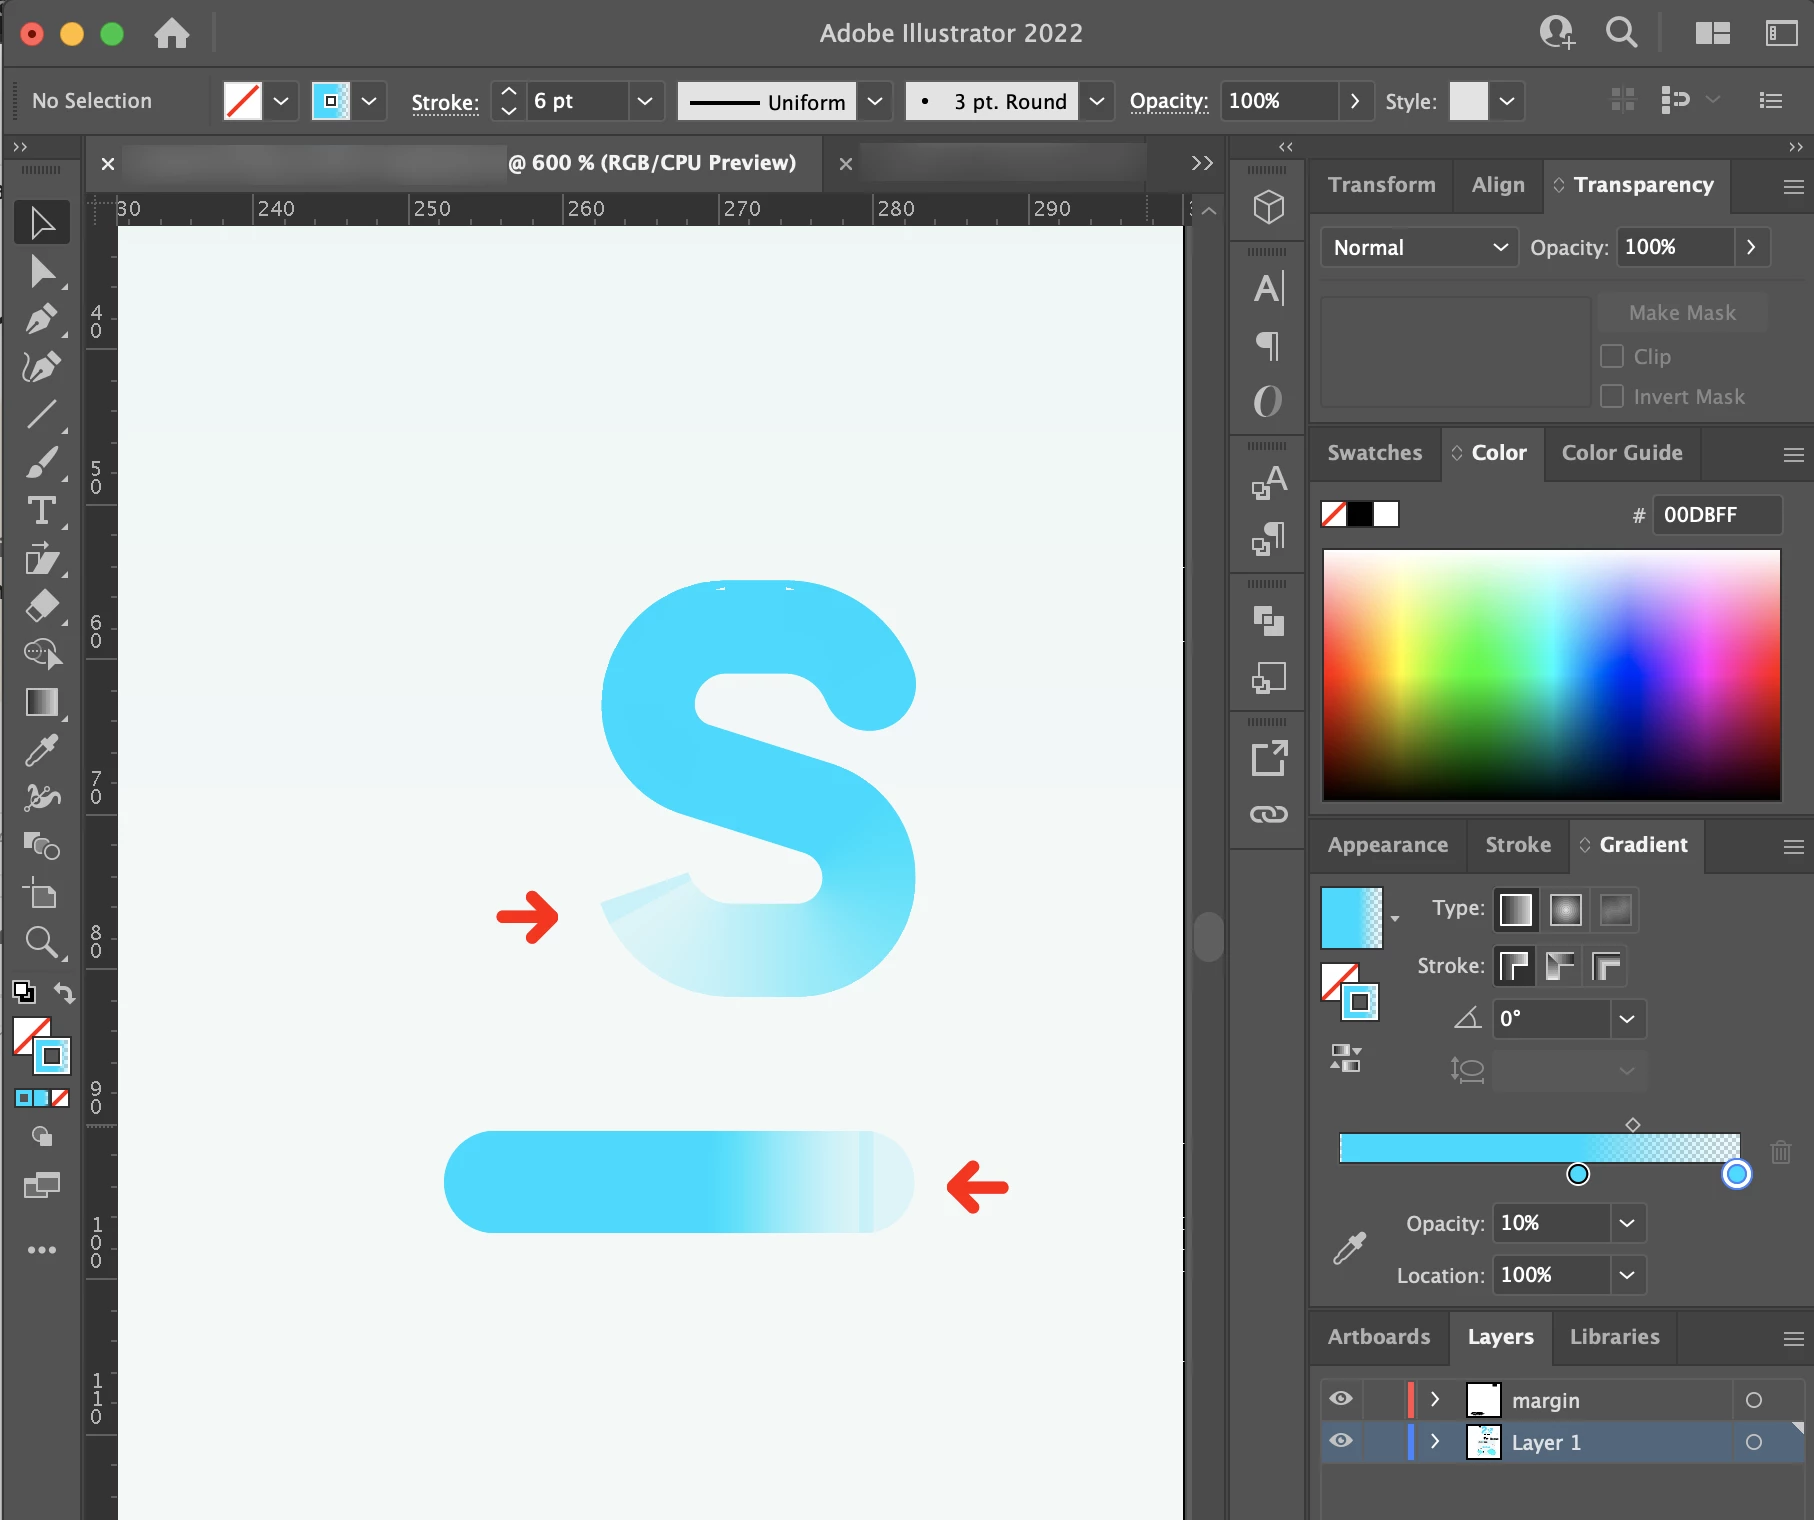Click the Opacity label in control bar

[x=1169, y=101]
